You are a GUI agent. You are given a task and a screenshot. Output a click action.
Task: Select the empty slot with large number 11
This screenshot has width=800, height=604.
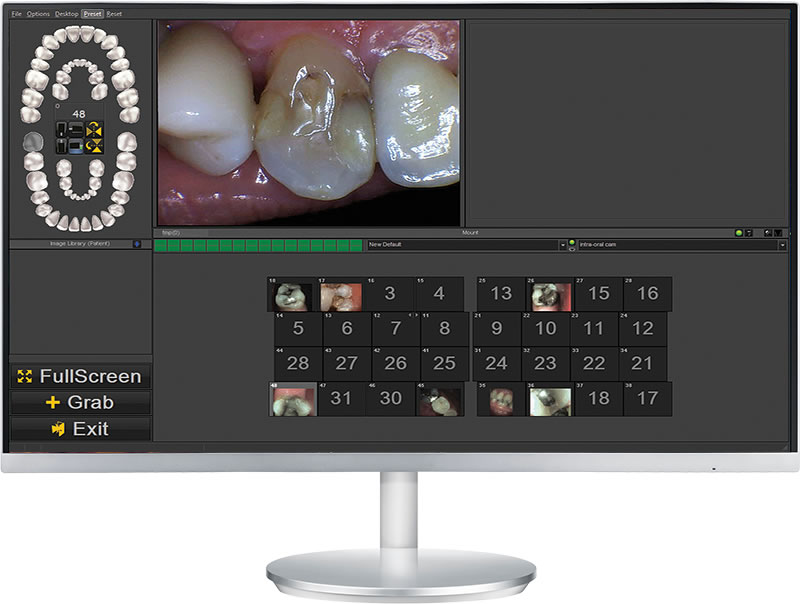click(594, 329)
